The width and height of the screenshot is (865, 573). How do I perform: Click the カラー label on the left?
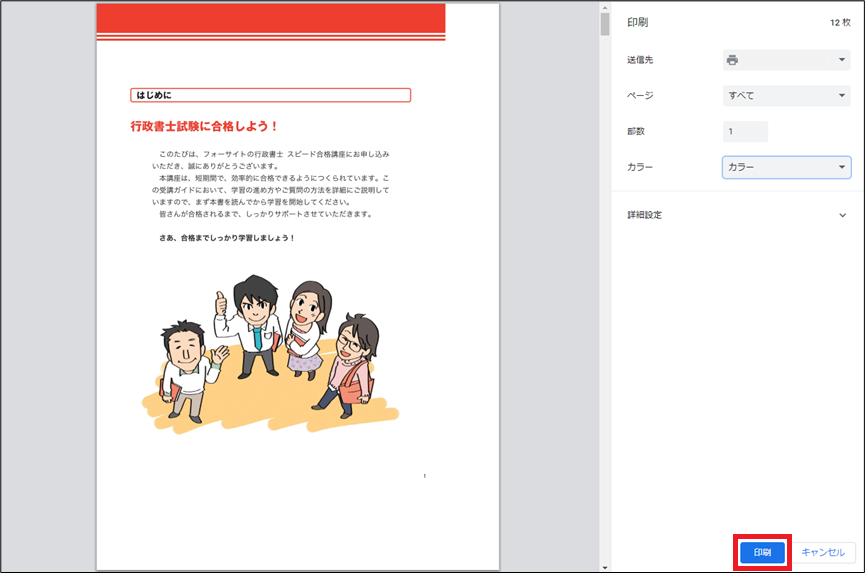[x=640, y=167]
